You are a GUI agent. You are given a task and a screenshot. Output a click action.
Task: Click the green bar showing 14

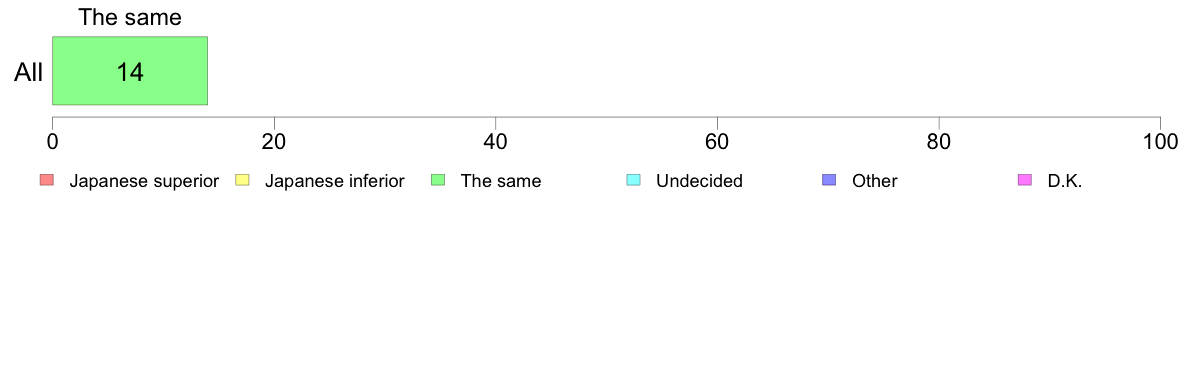click(x=130, y=70)
